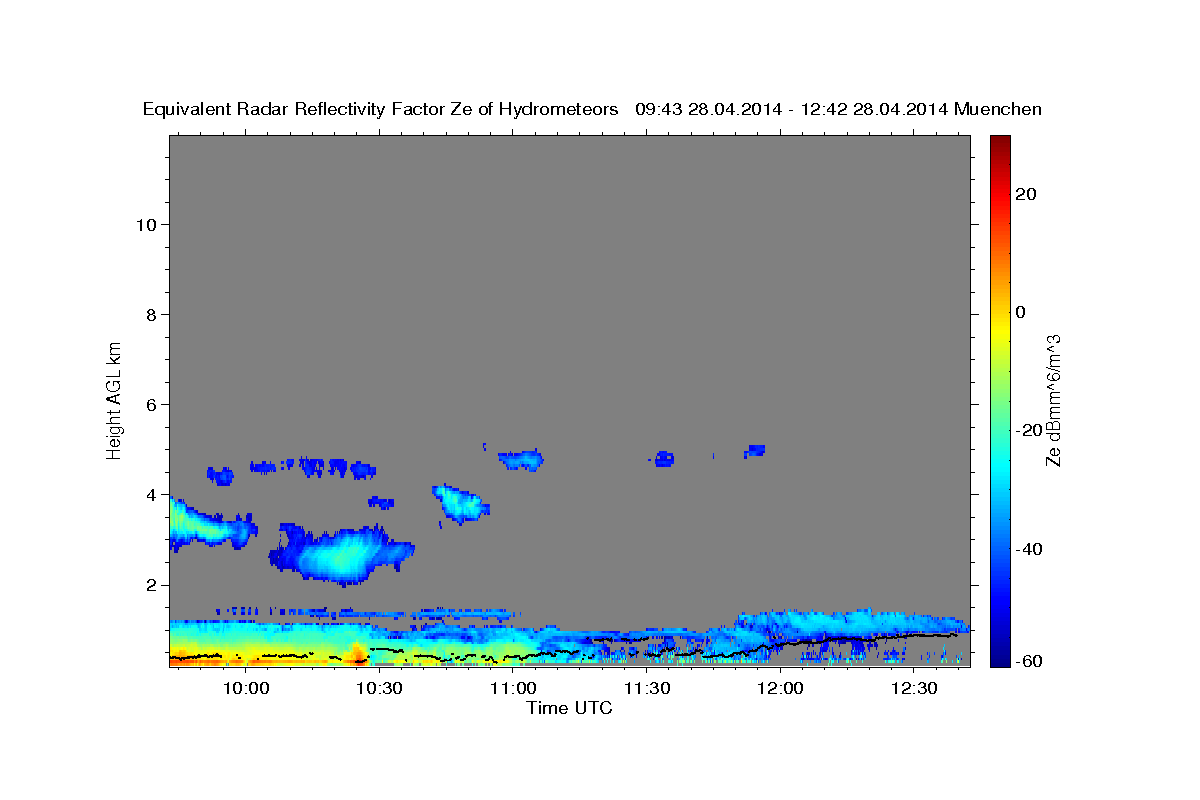Click the colorbar label 20
The image size is (1200, 800).
1025,194
